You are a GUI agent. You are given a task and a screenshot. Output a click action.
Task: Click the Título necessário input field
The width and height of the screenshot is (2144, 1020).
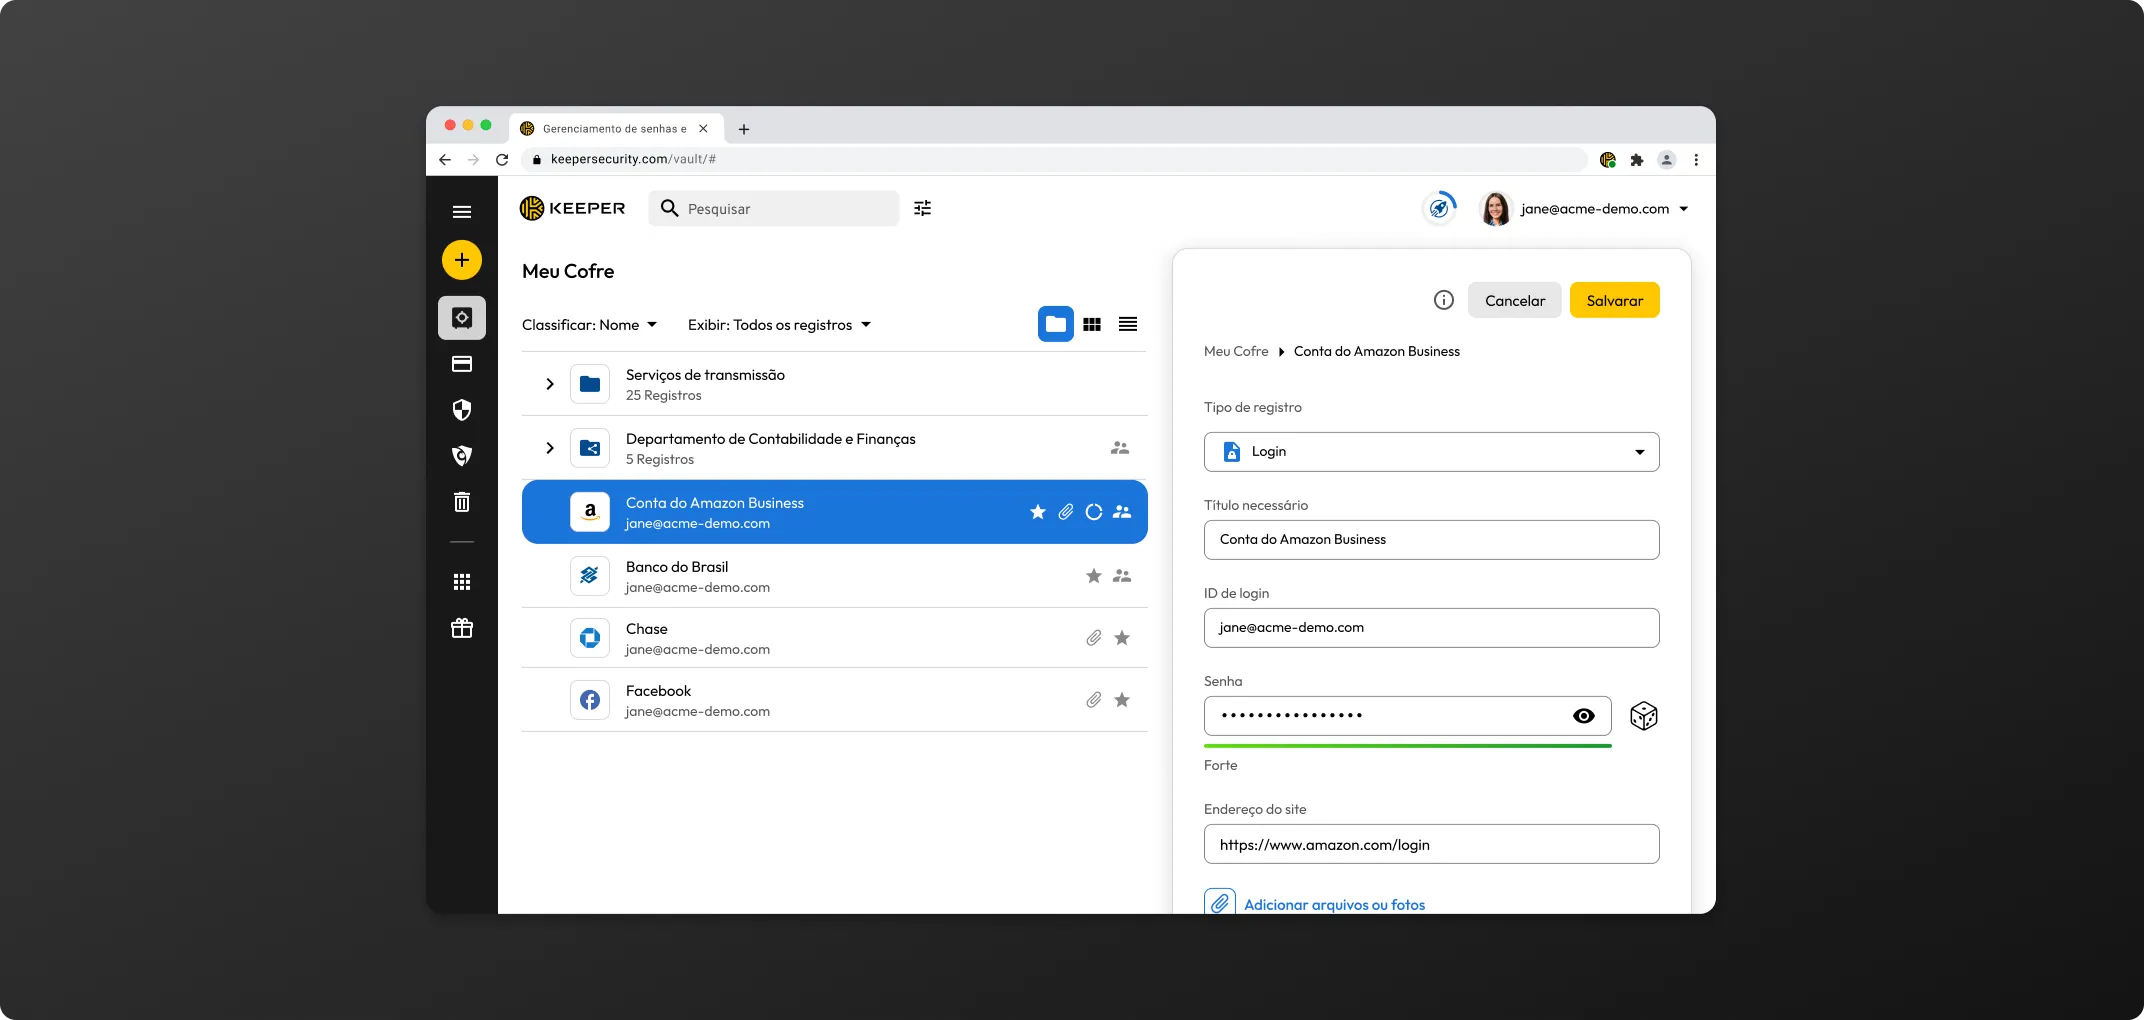pos(1432,540)
